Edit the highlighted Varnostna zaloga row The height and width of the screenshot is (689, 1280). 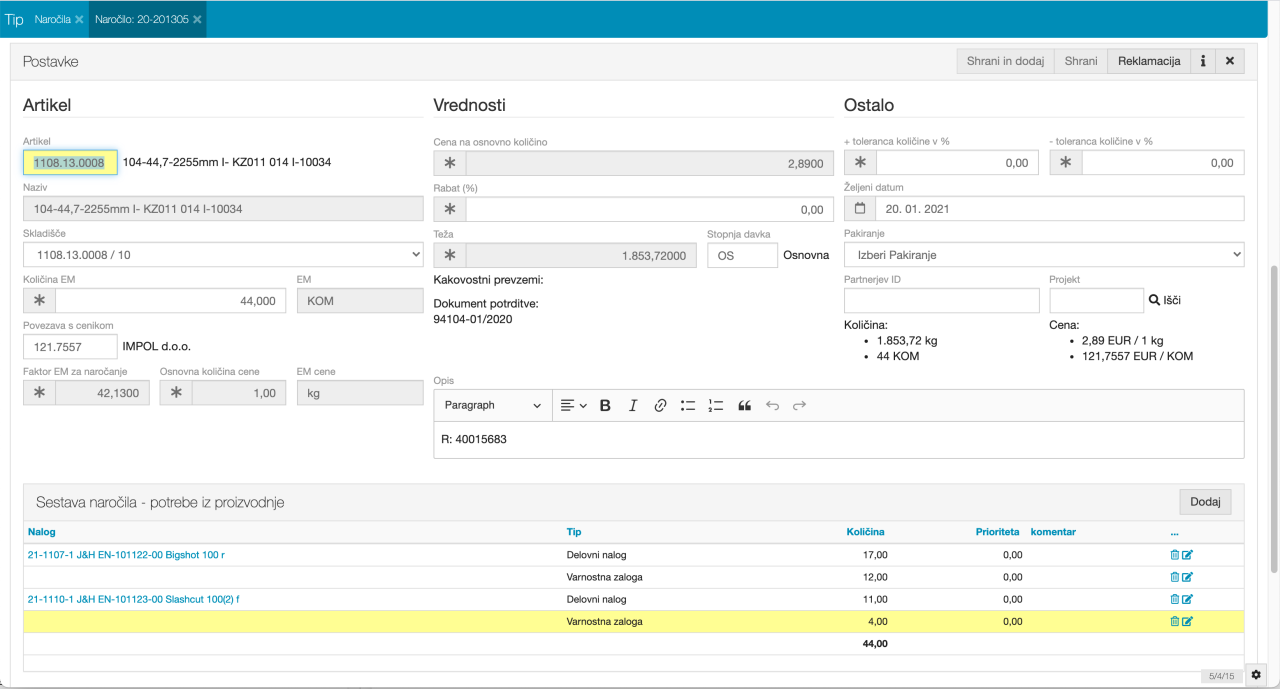tap(1188, 621)
